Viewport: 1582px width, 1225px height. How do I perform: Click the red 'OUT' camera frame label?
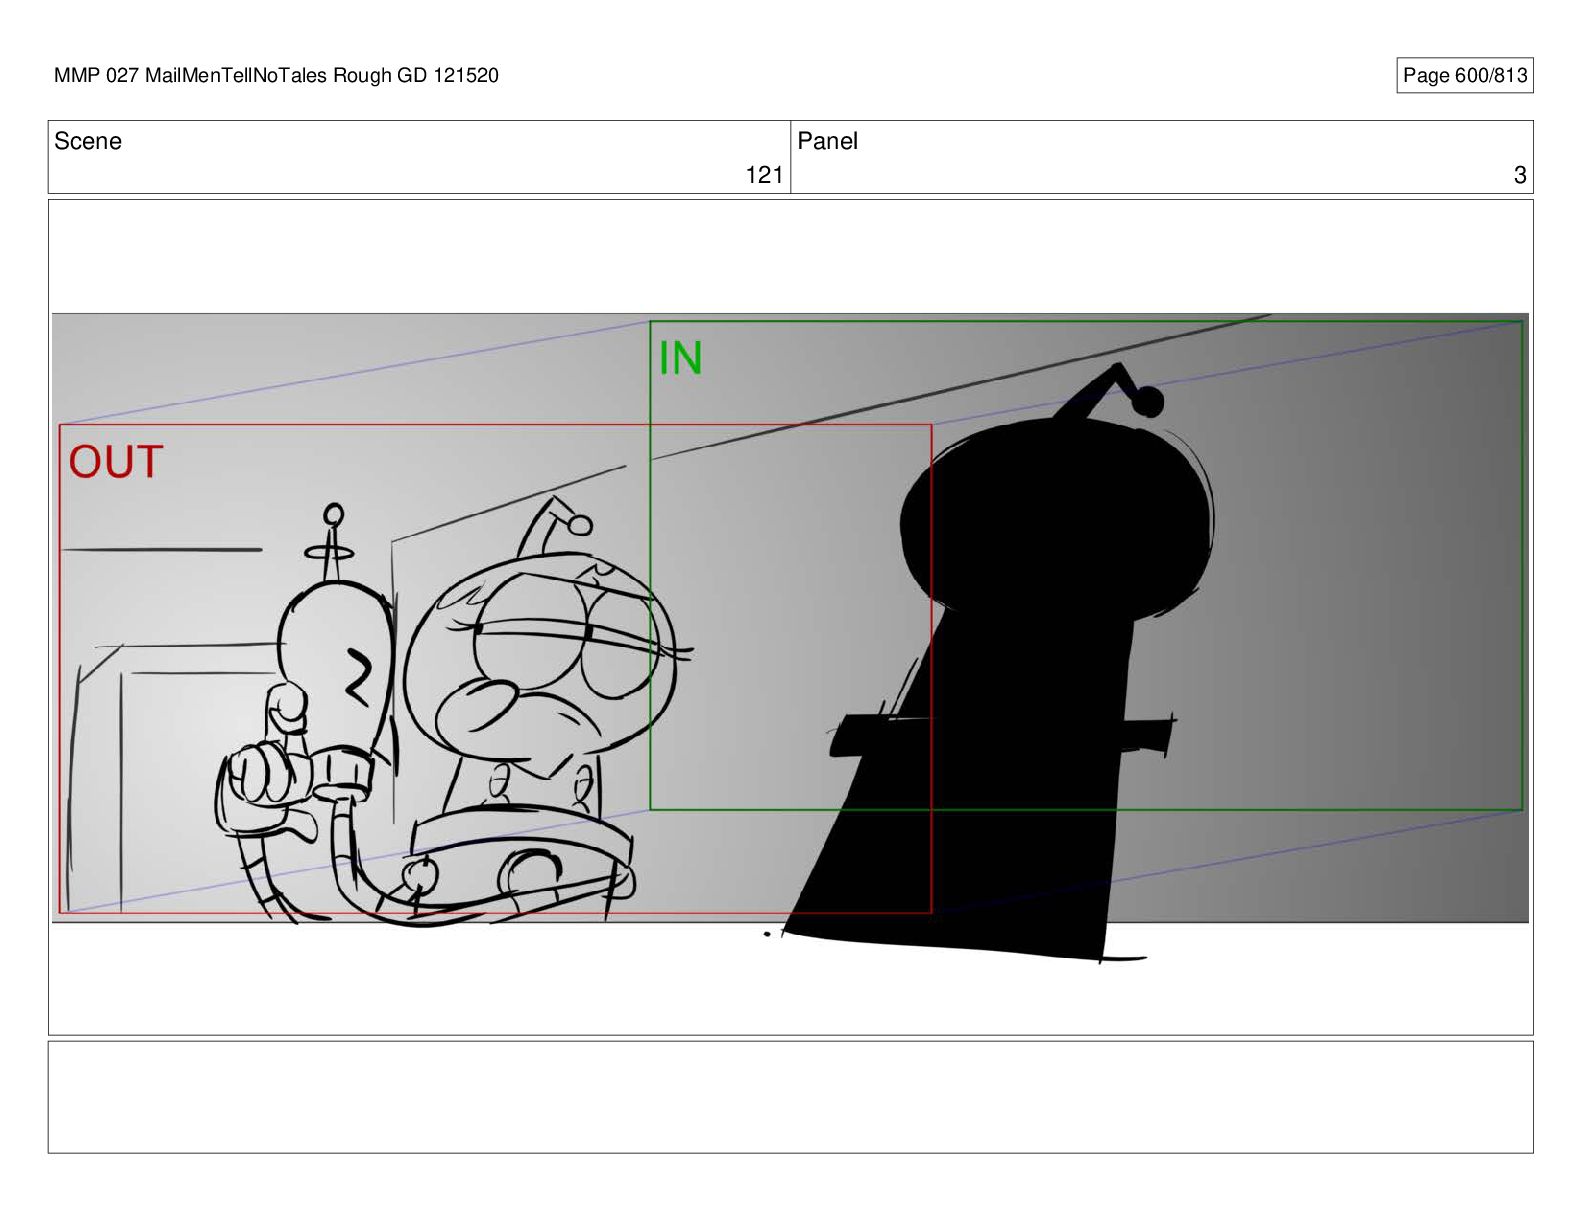pyautogui.click(x=116, y=462)
